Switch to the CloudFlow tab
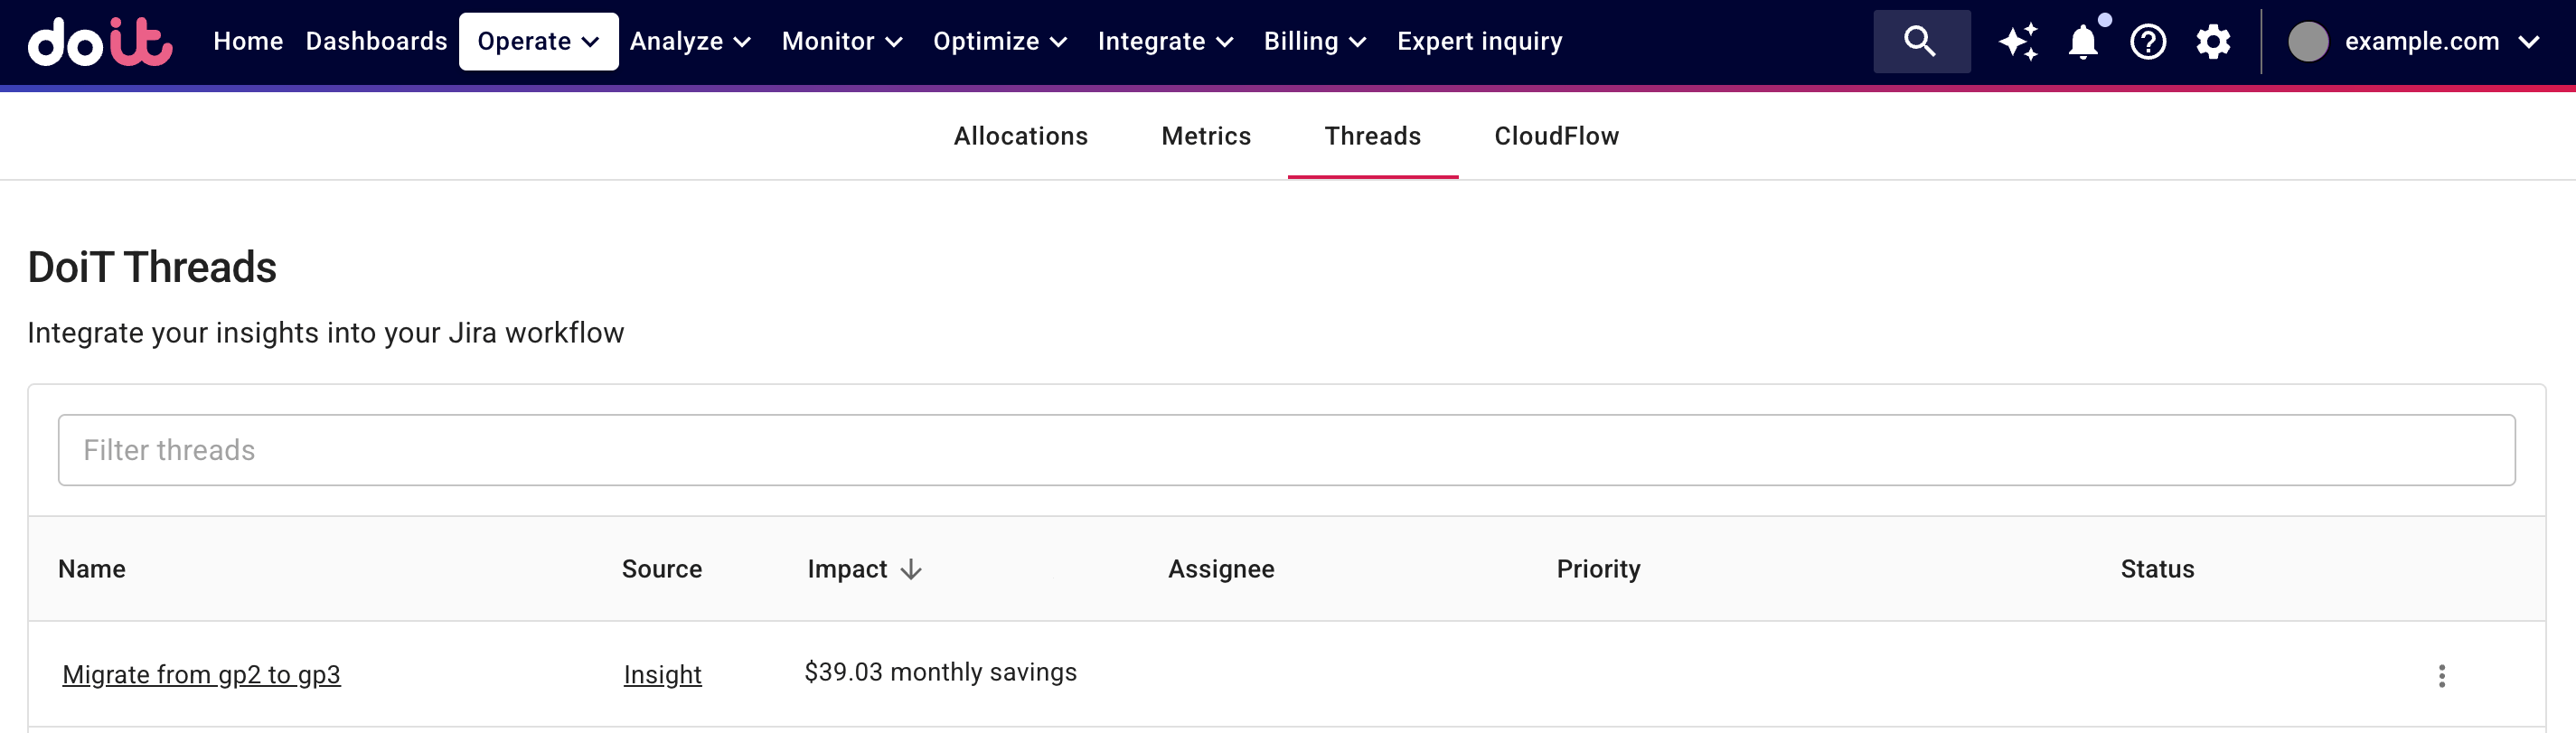This screenshot has height=733, width=2576. tap(1556, 136)
